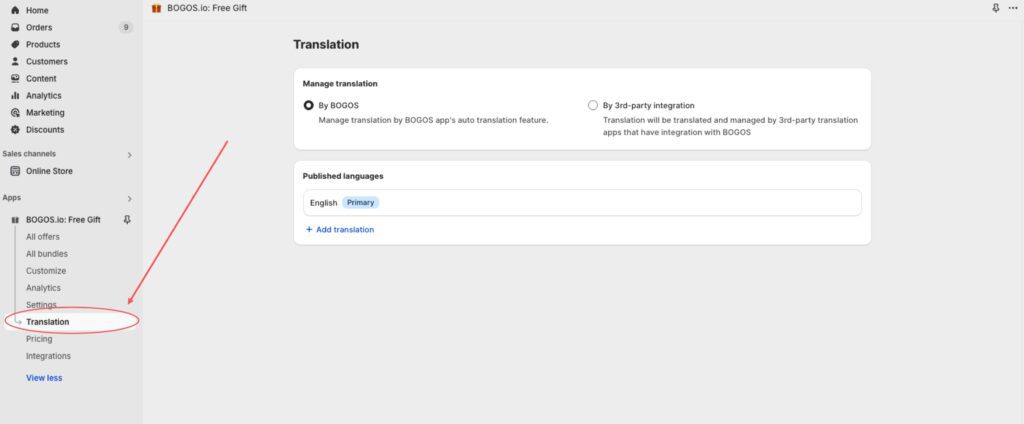1024x424 pixels.
Task: Open the Pricing menu item
Action: 39,339
